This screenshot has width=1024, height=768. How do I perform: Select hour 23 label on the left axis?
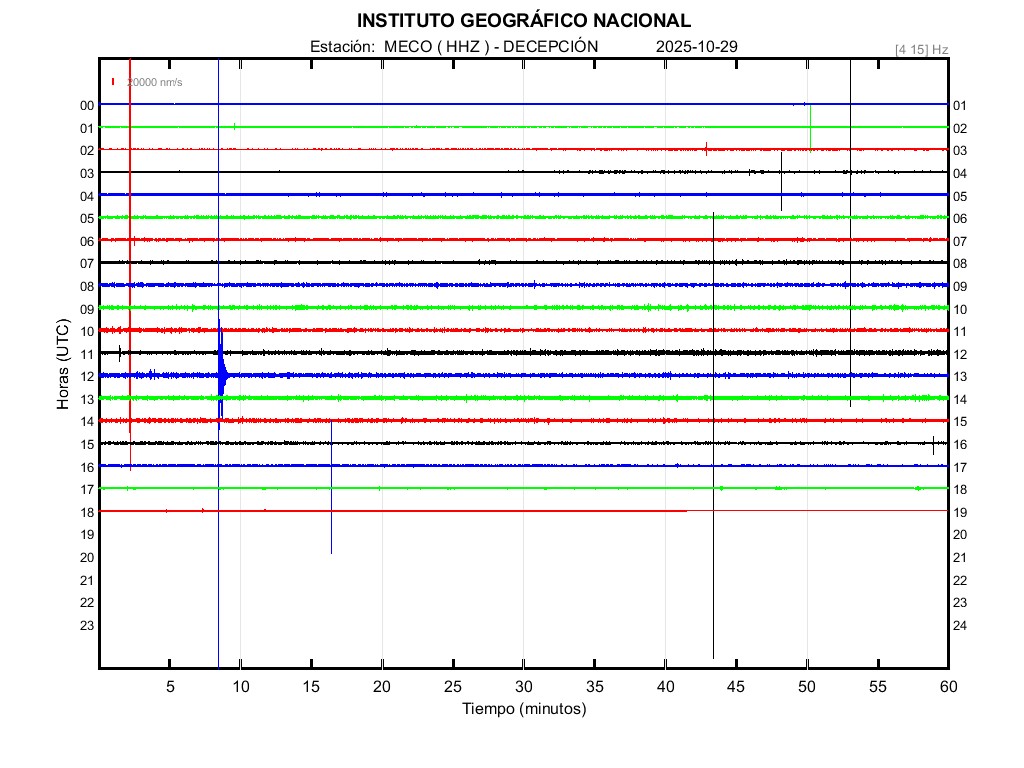(87, 625)
